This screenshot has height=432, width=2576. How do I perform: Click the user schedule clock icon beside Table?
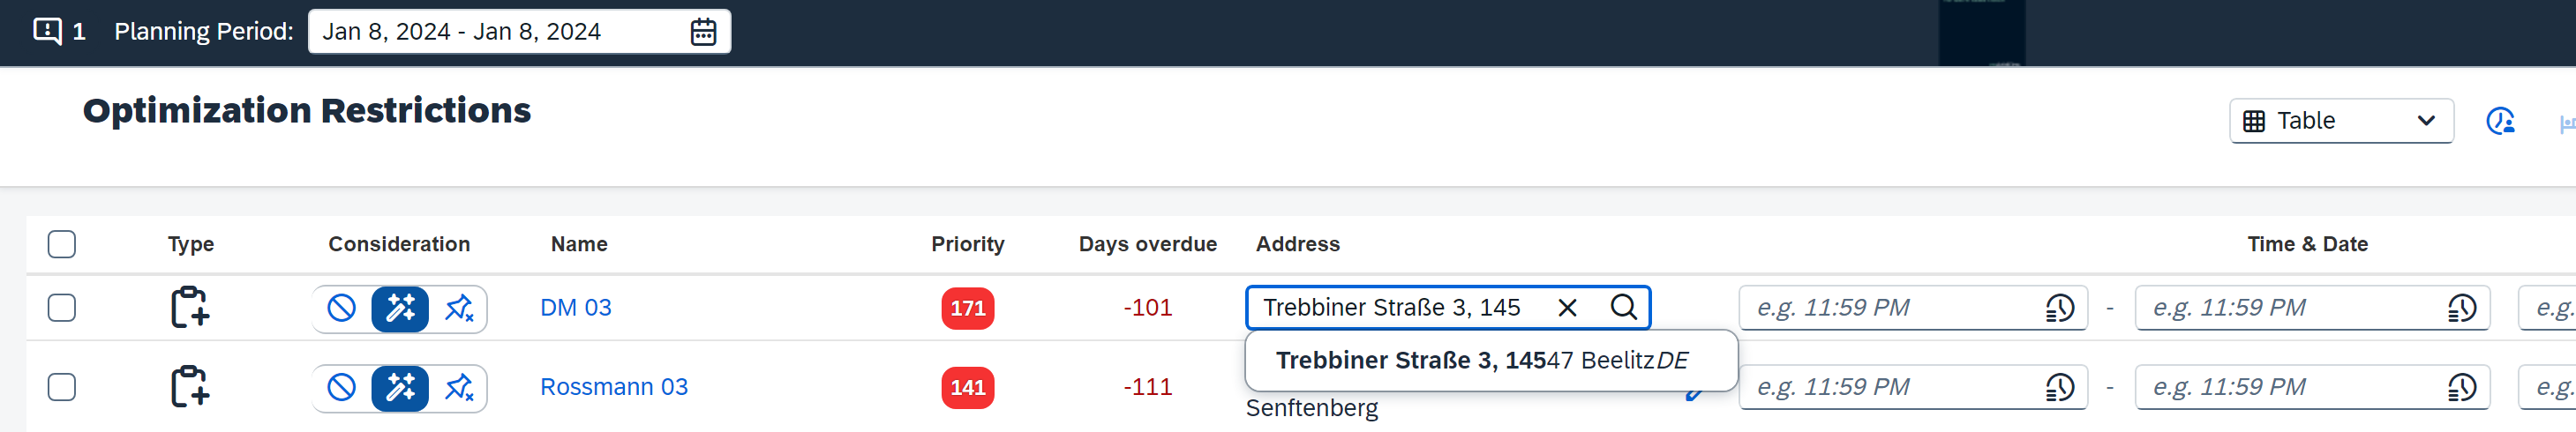(2500, 122)
